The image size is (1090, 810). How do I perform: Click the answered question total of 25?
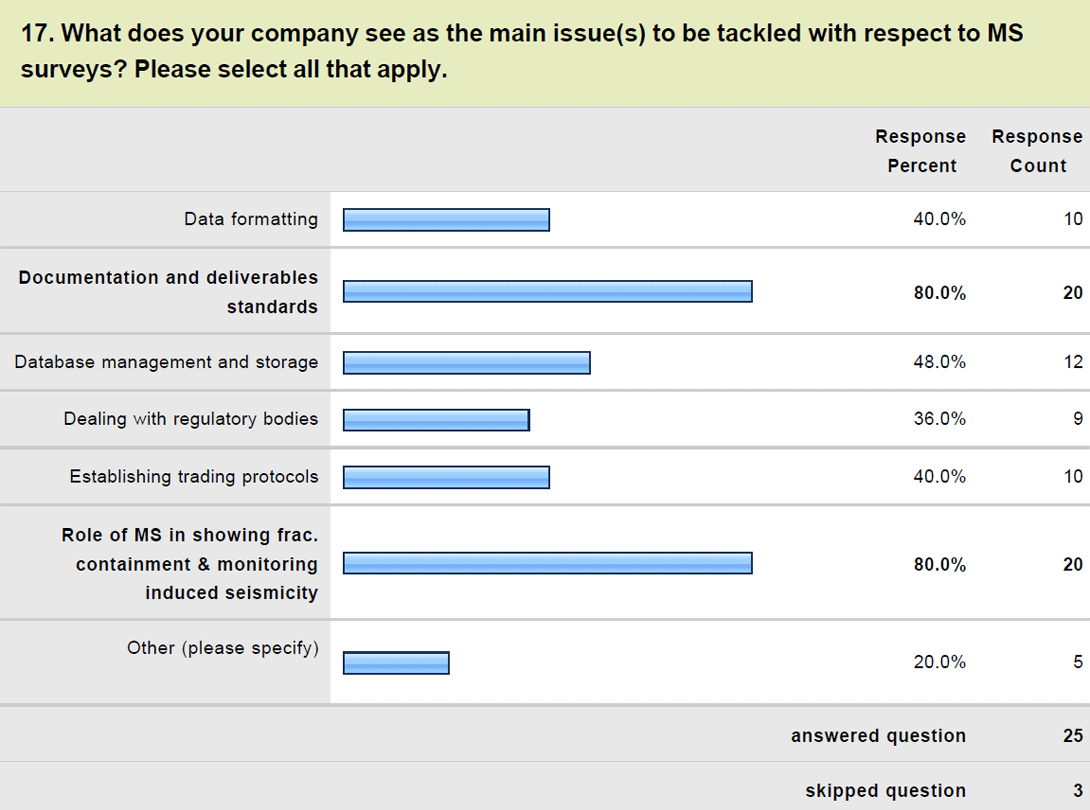[1073, 736]
